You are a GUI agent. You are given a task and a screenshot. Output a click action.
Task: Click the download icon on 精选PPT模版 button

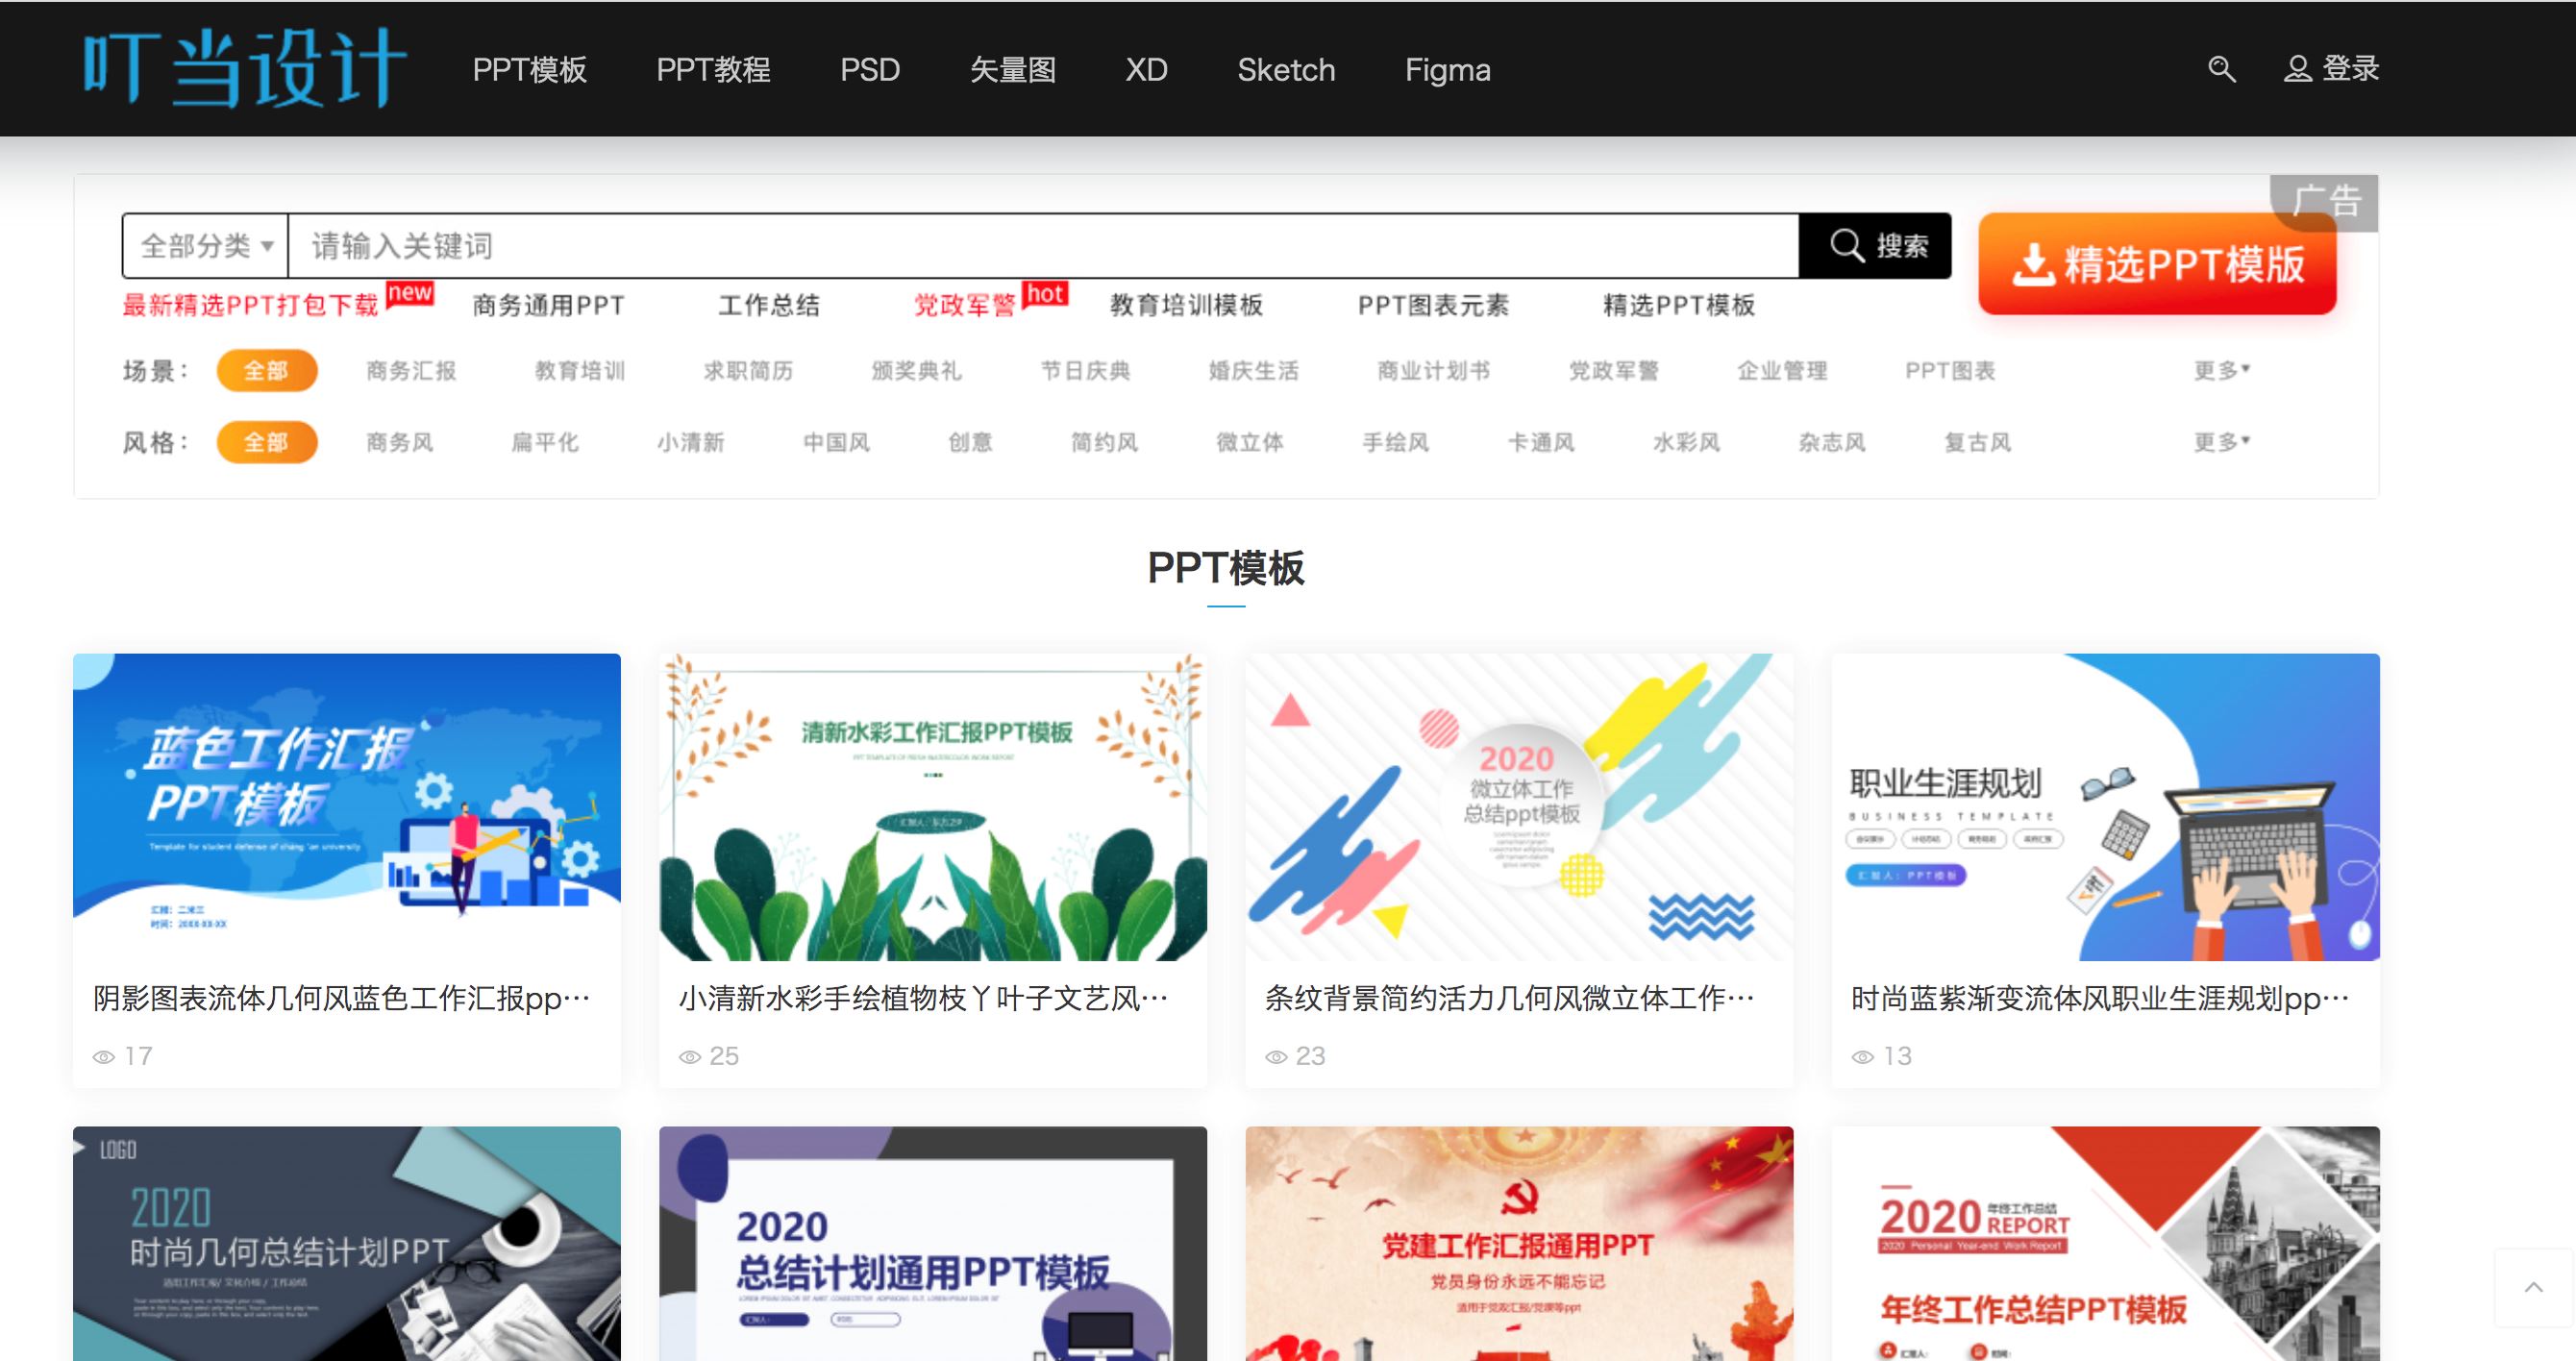[x=2035, y=264]
